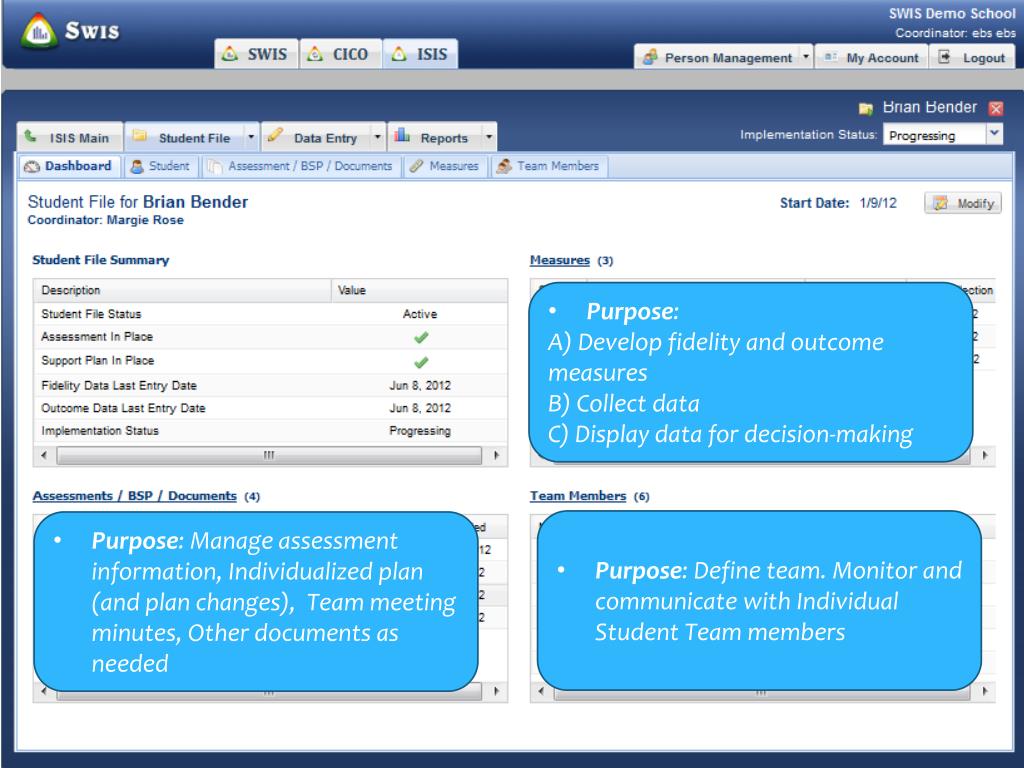Open the Implementation Status combo box
The image size is (1024, 768).
tap(942, 135)
